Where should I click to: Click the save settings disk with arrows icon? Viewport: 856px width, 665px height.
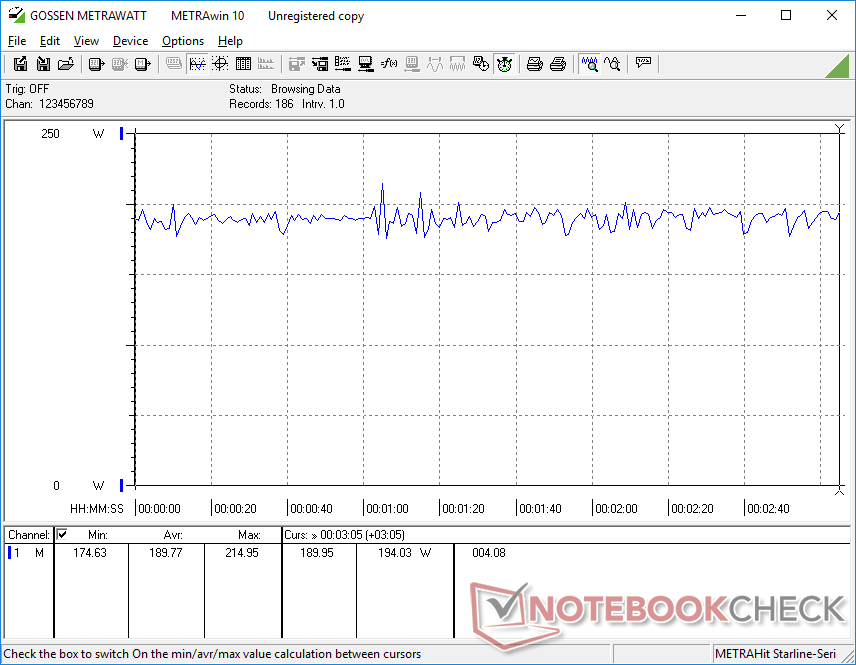pos(320,64)
